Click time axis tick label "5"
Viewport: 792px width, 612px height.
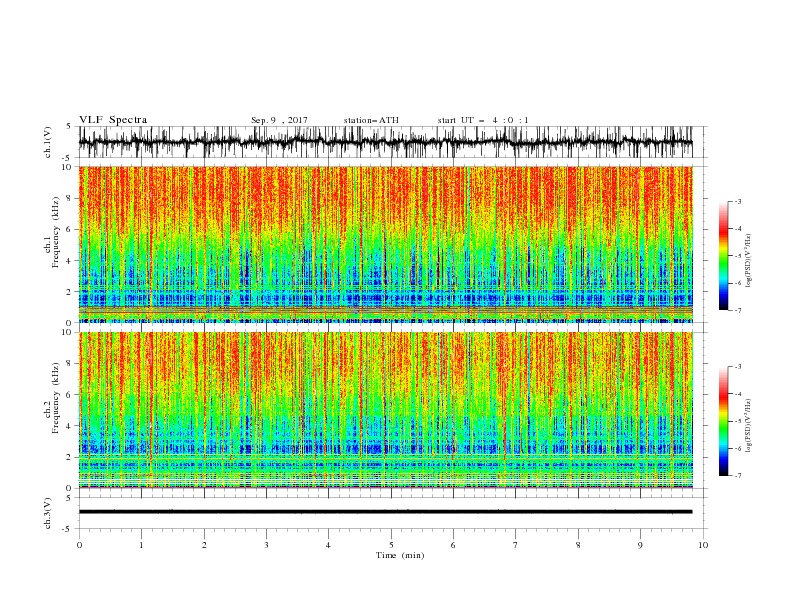(x=391, y=545)
